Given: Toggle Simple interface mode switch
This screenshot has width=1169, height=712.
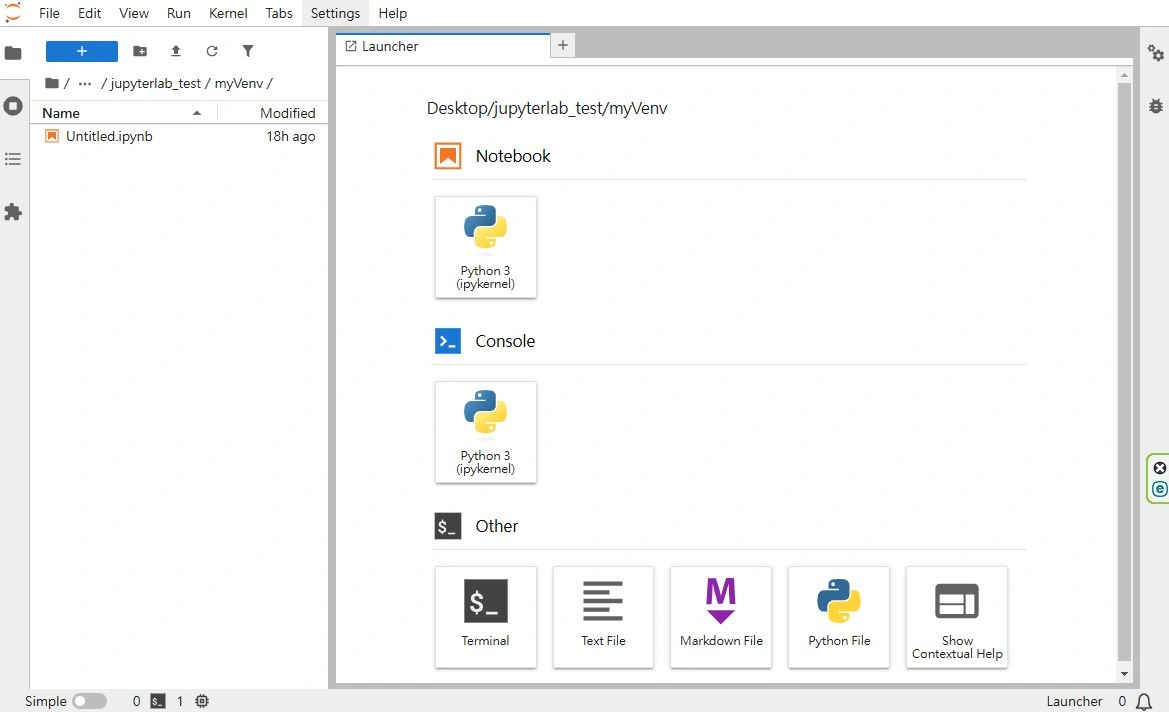Looking at the screenshot, I should coord(89,701).
